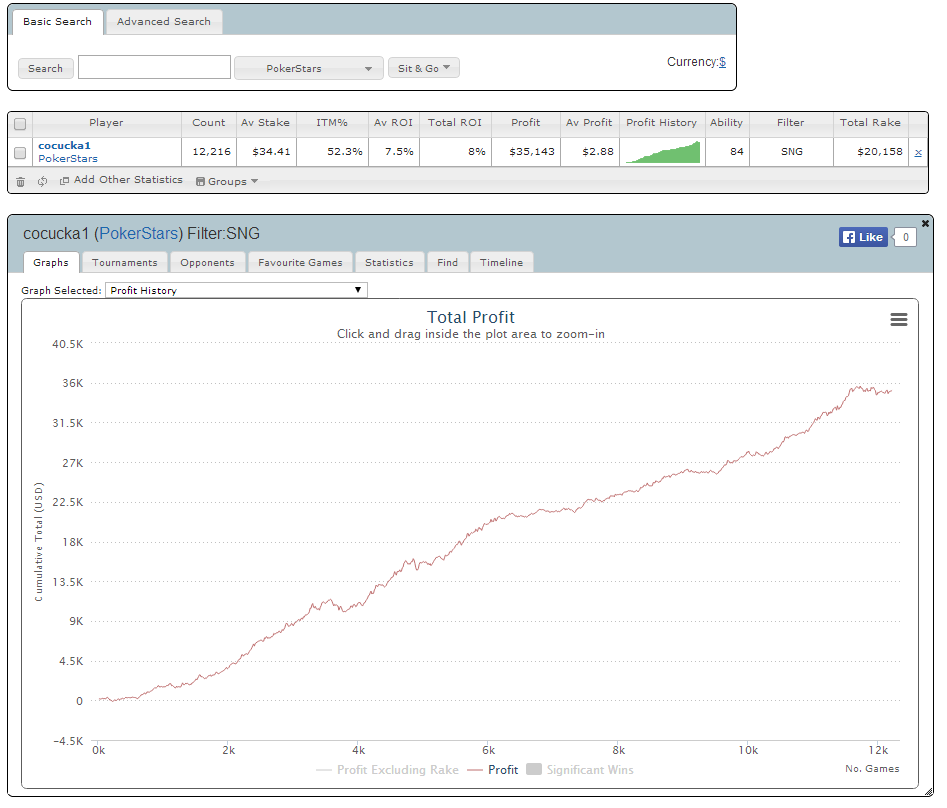Toggle the Profit legend series
Image resolution: width=947 pixels, height=808 pixels.
tap(493, 770)
